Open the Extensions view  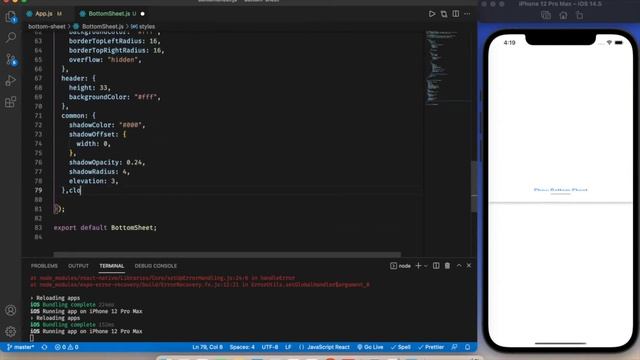pyautogui.click(x=11, y=102)
